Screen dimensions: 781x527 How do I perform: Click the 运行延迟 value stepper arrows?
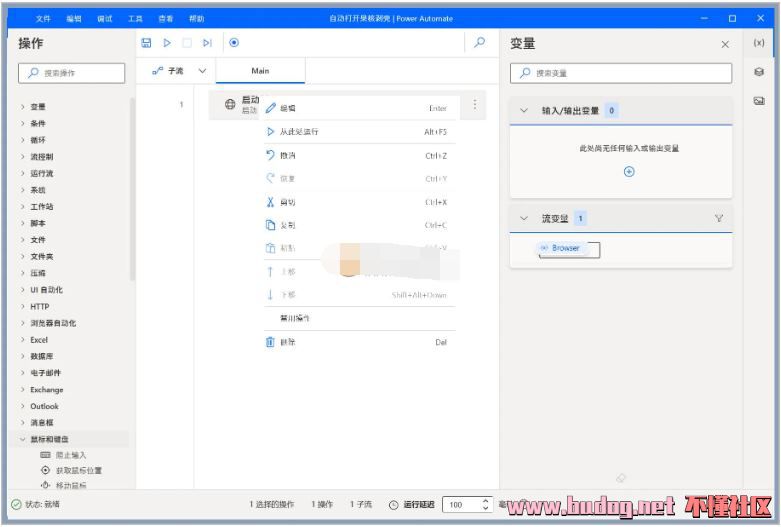(x=486, y=505)
